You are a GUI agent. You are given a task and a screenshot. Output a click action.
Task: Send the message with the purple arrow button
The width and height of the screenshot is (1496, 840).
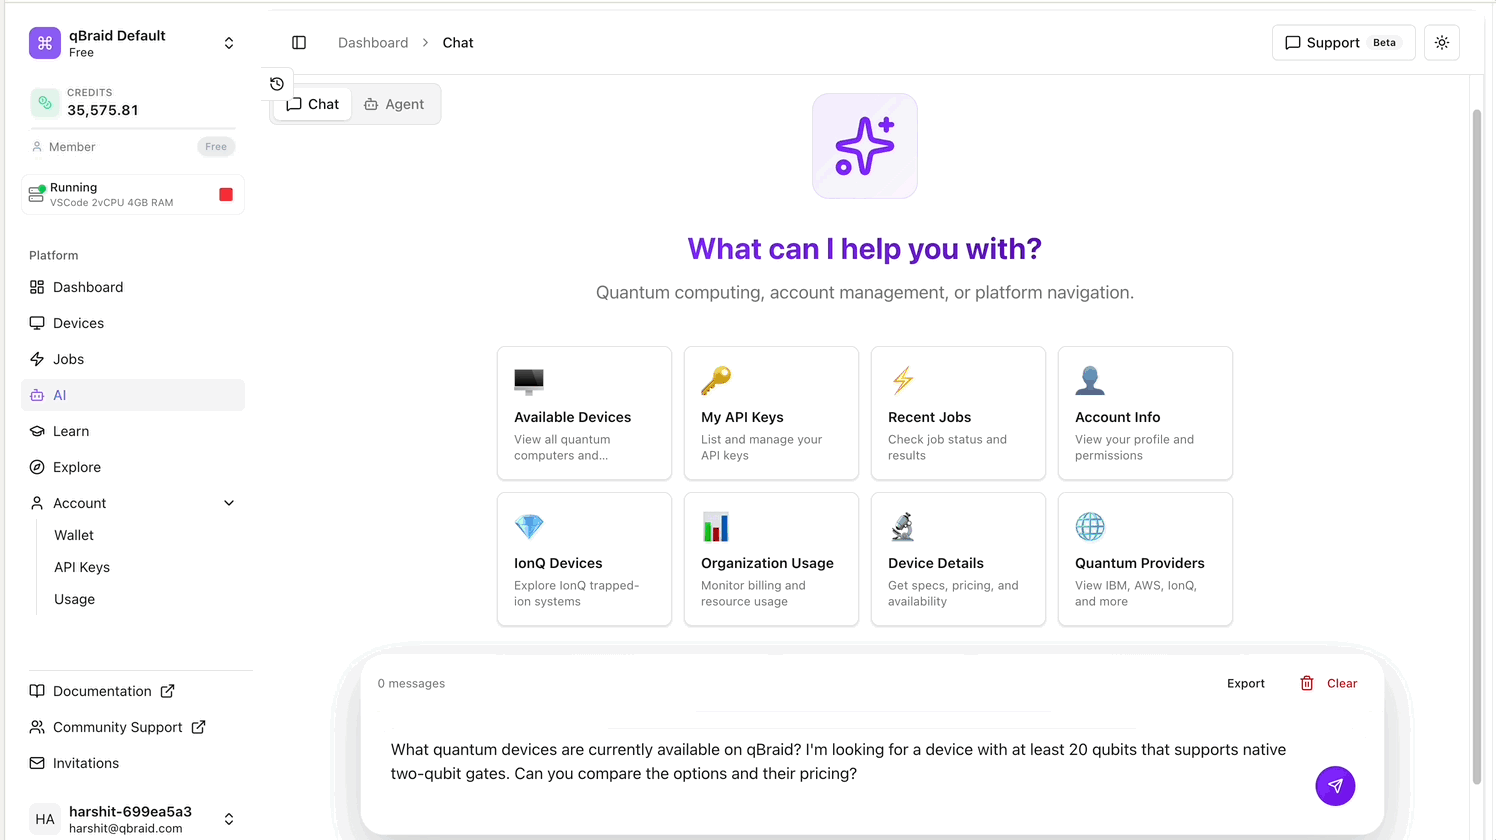click(x=1335, y=786)
